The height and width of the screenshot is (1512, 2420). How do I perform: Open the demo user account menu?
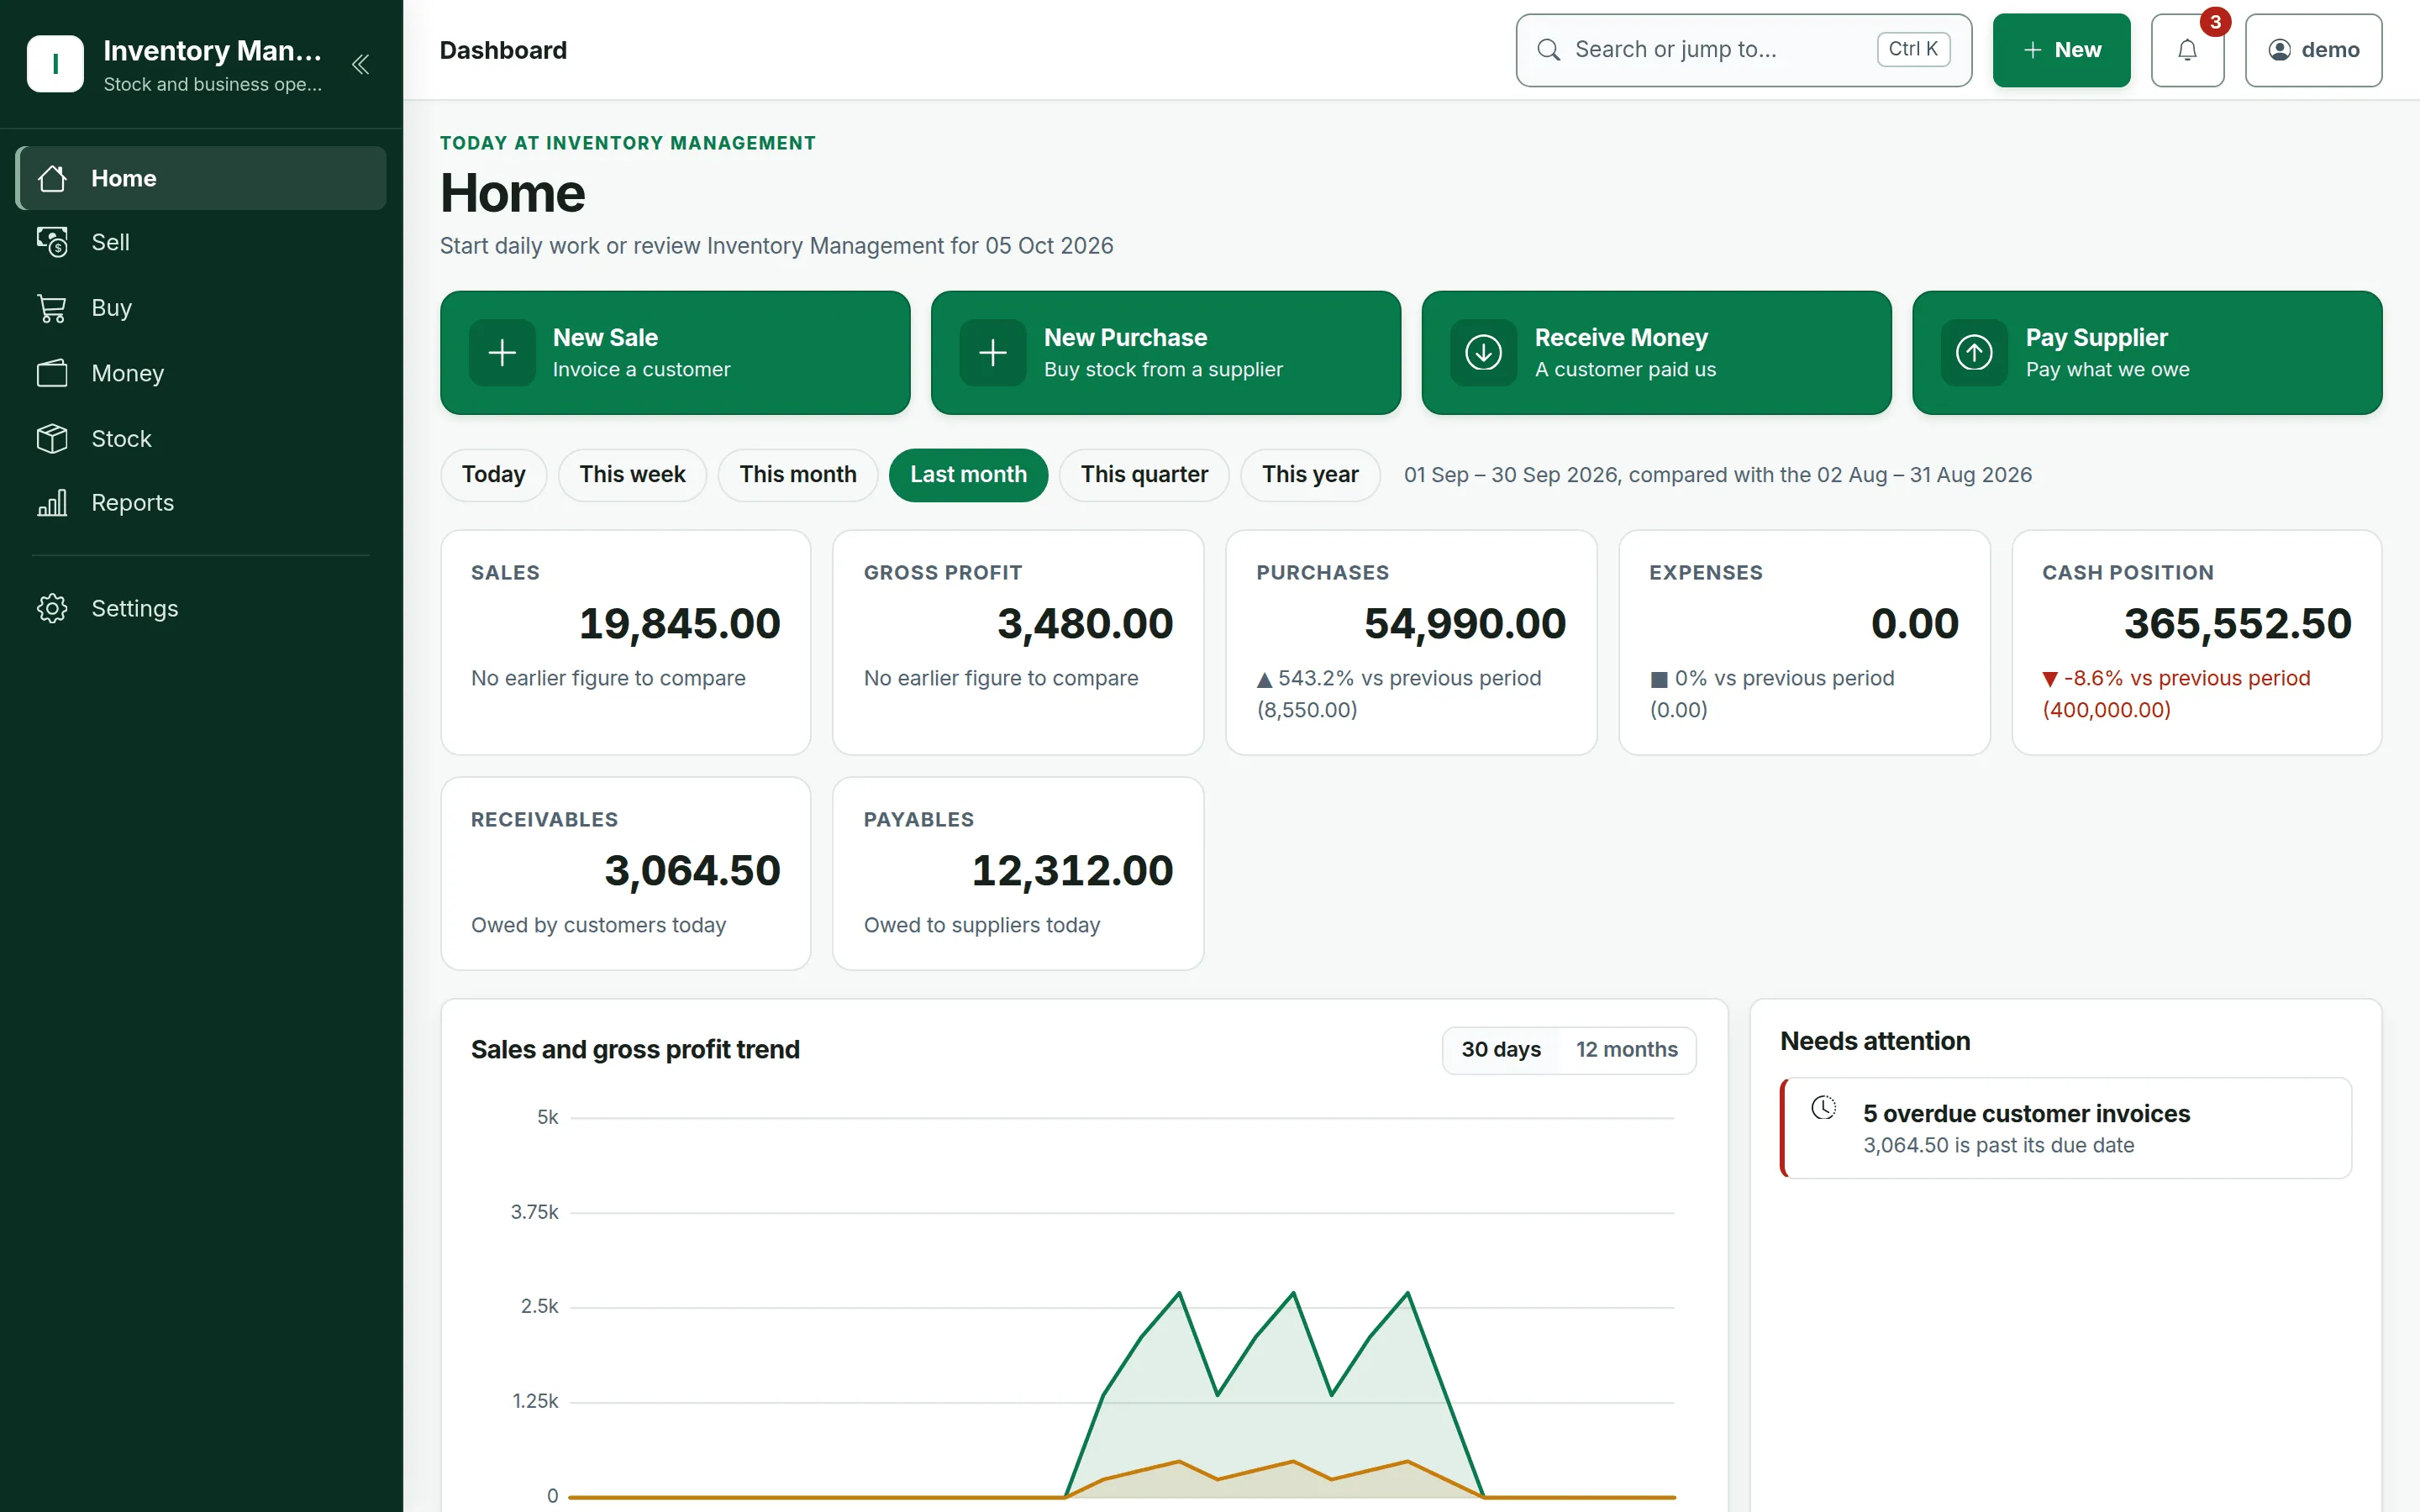pos(2313,50)
